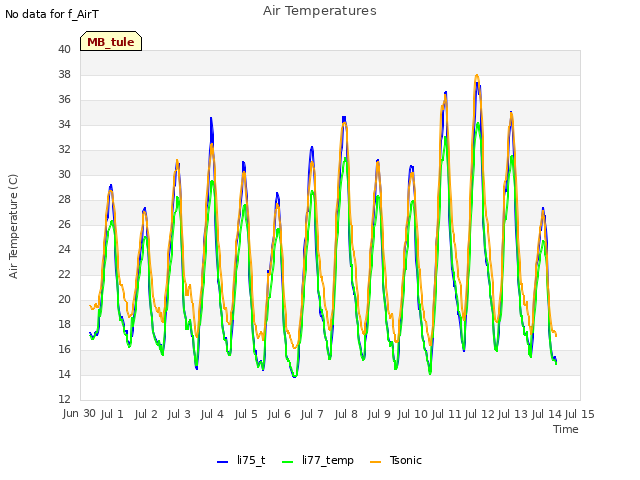The width and height of the screenshot is (640, 480).
Task: Click the Jul 15 x-axis tick label
Action: coord(580,414)
